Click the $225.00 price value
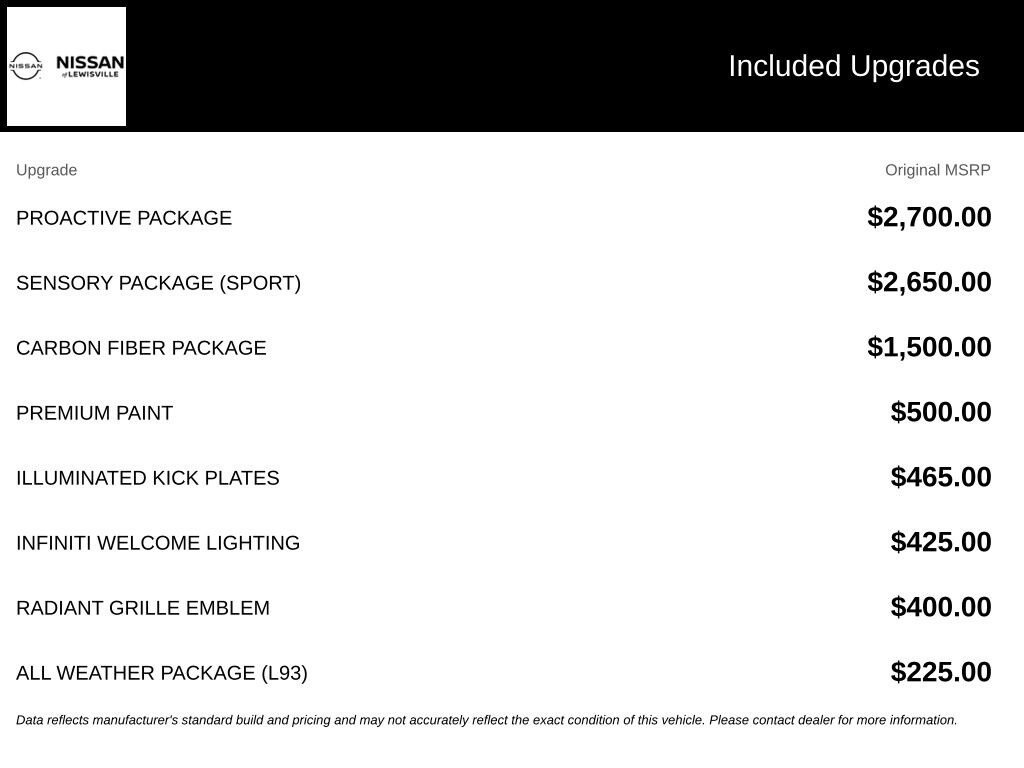The image size is (1024, 768). [940, 672]
